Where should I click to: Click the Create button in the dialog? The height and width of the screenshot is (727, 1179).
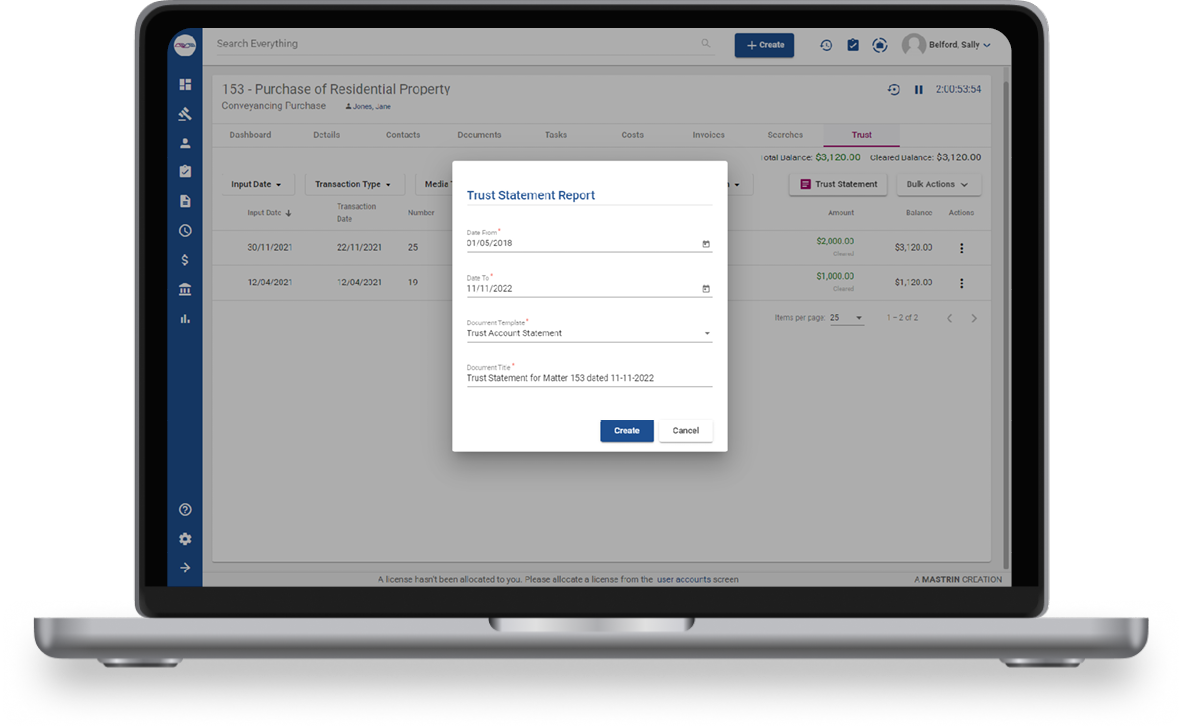(626, 431)
